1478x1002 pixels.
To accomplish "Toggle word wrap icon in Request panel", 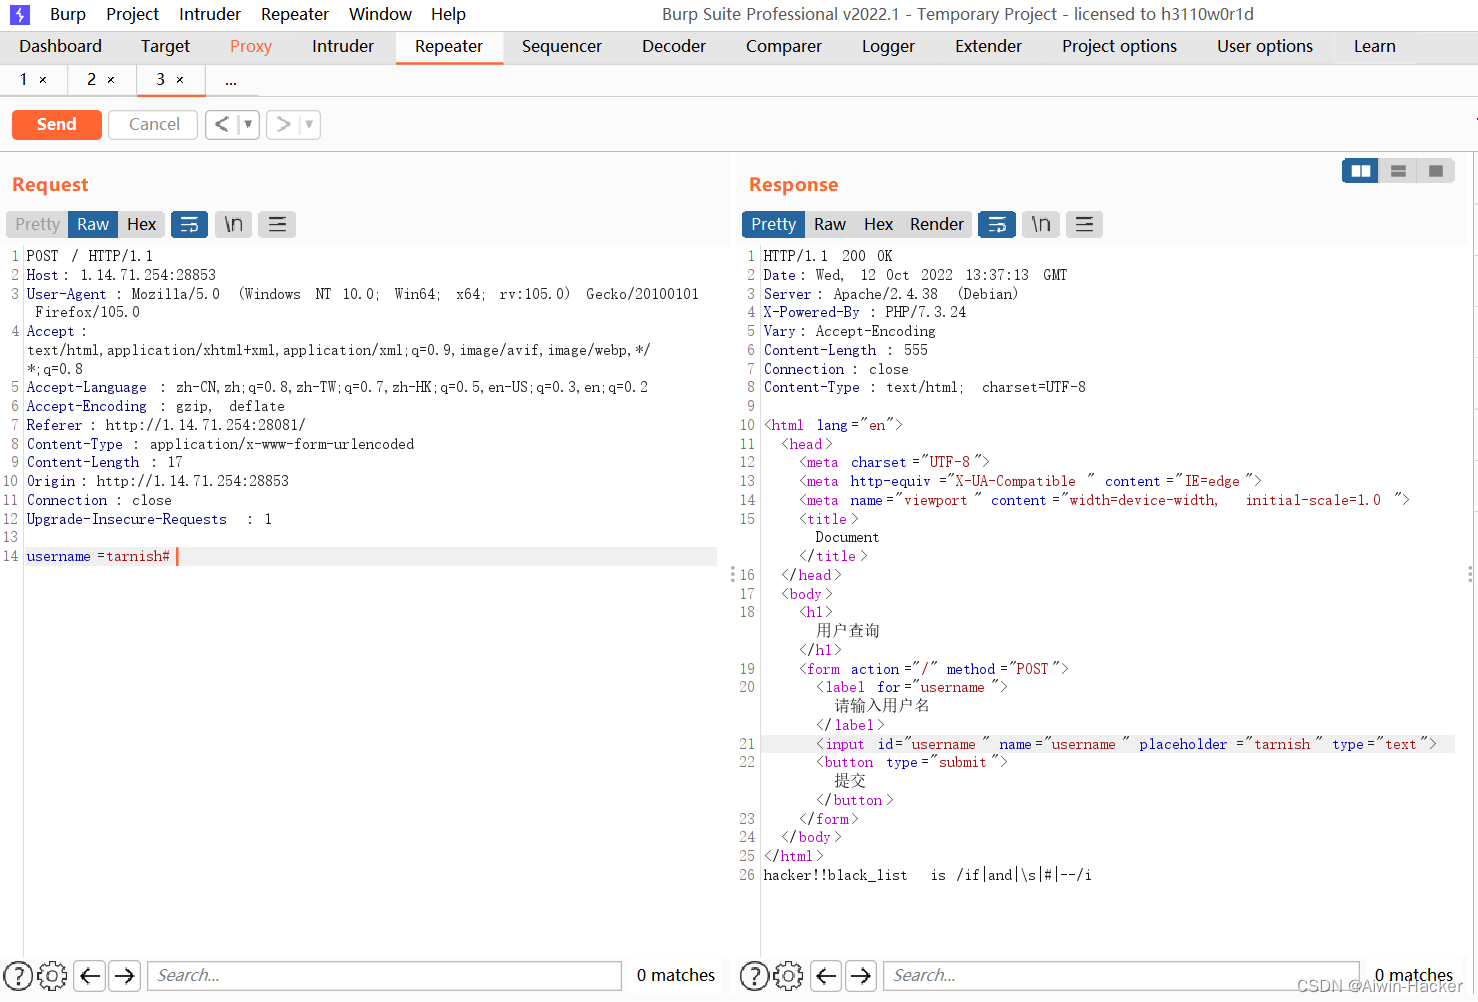I will point(189,224).
